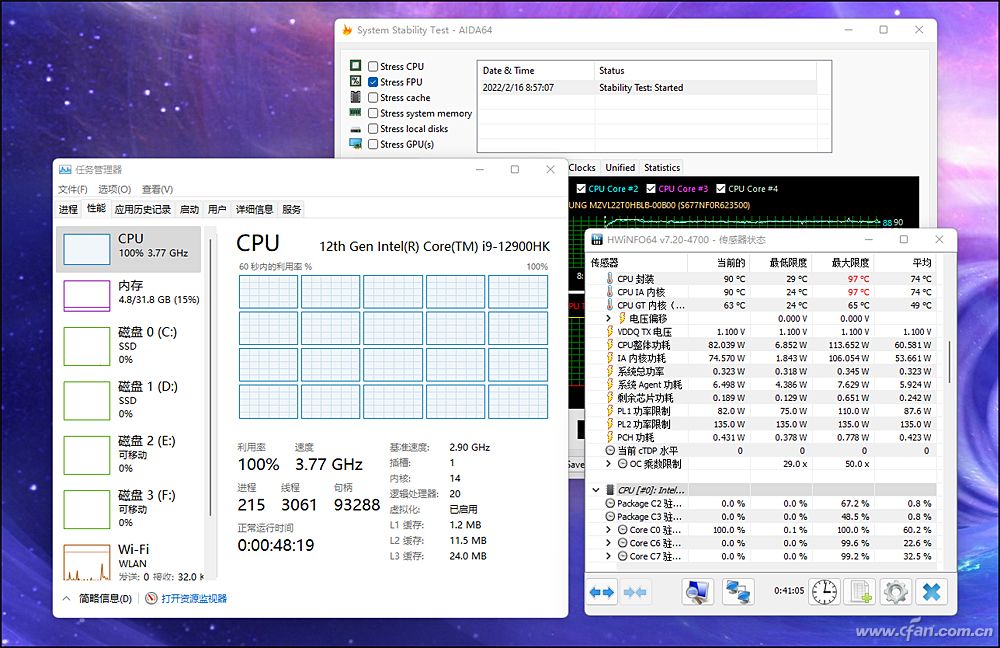
Task: Uncheck CPU Core #2 graph checkbox
Action: (581, 189)
